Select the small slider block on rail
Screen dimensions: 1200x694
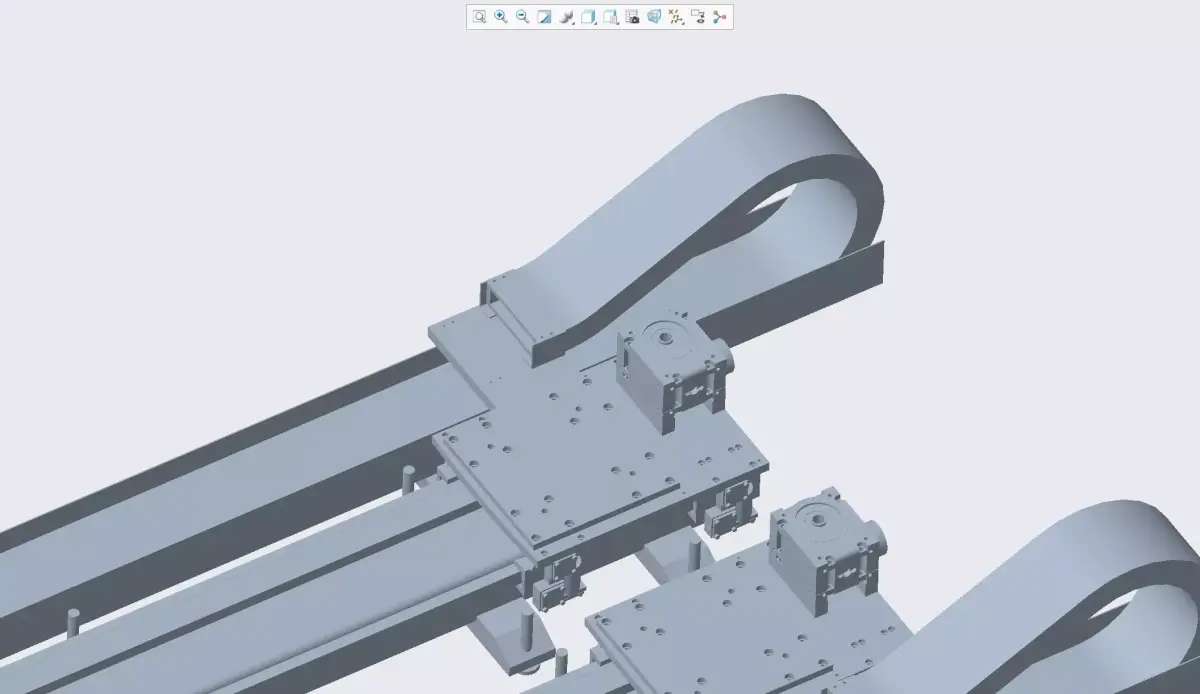(x=556, y=590)
